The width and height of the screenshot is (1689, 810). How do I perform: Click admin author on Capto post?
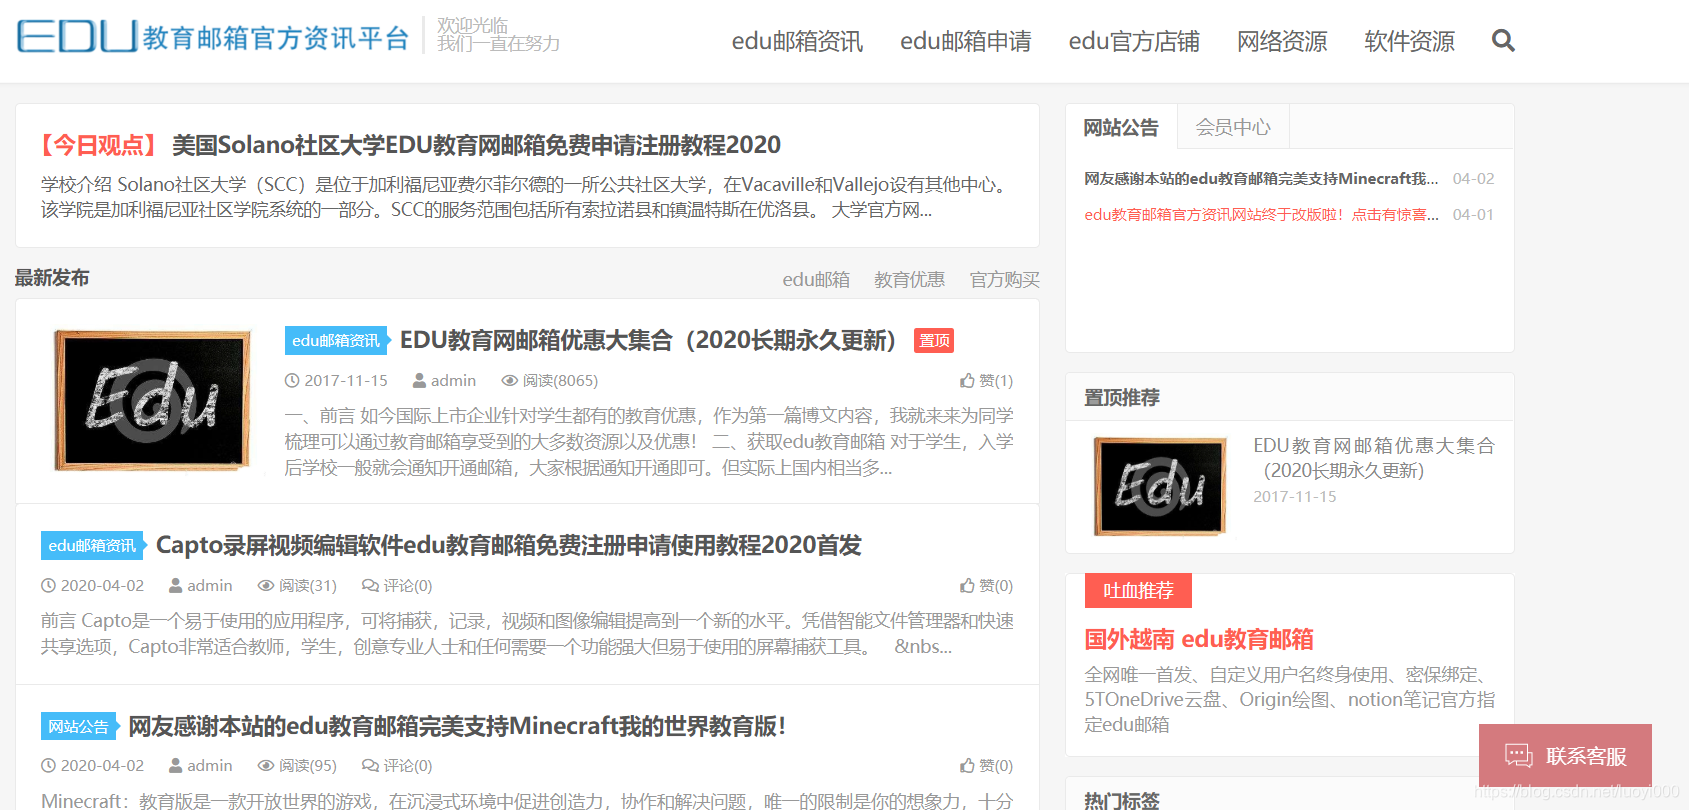point(200,586)
